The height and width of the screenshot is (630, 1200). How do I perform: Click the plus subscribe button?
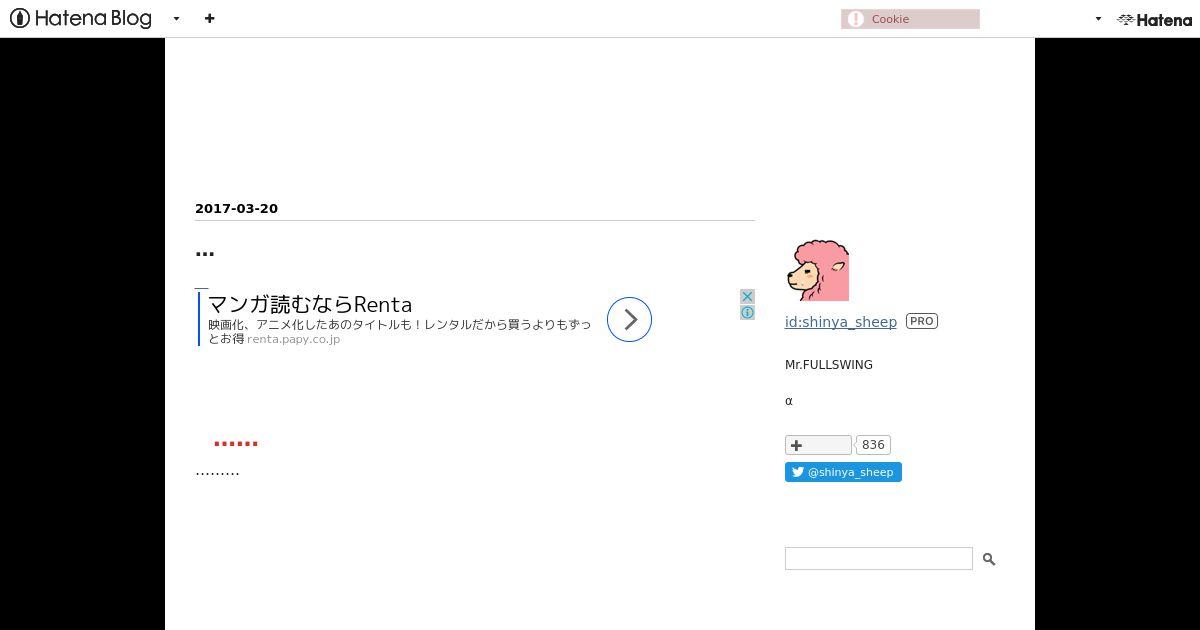click(x=818, y=445)
